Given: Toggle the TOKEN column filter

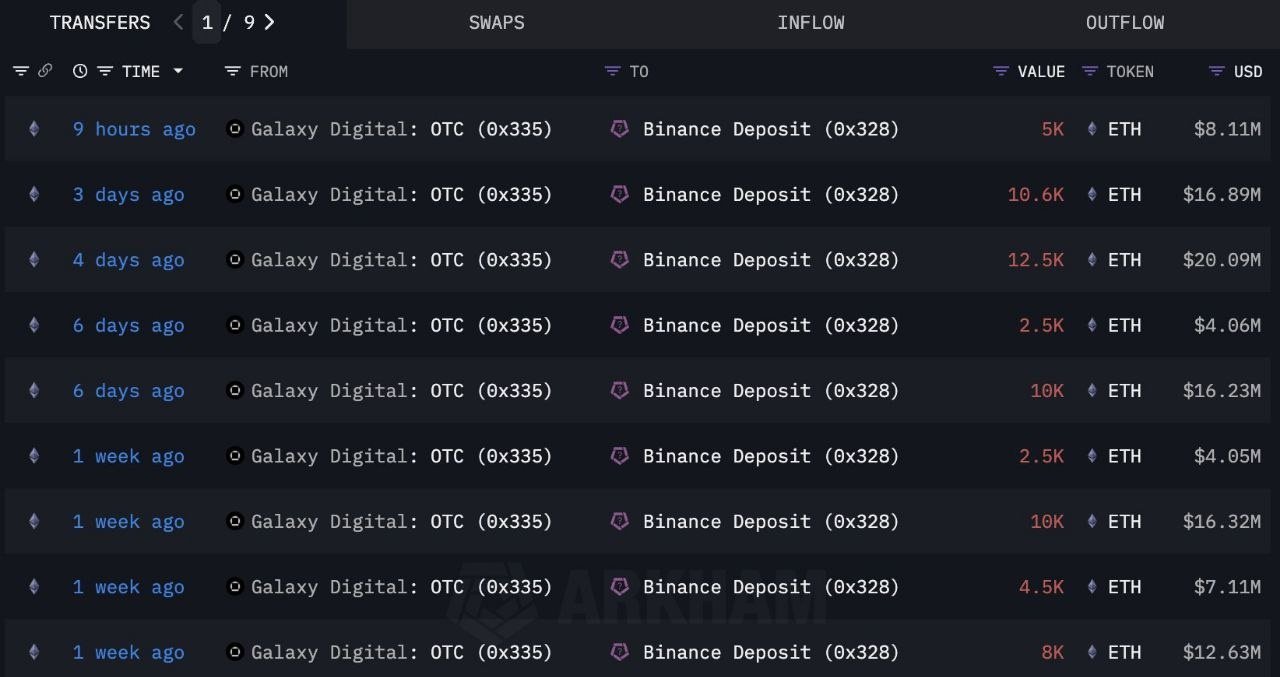Looking at the screenshot, I should pyautogui.click(x=1090, y=71).
